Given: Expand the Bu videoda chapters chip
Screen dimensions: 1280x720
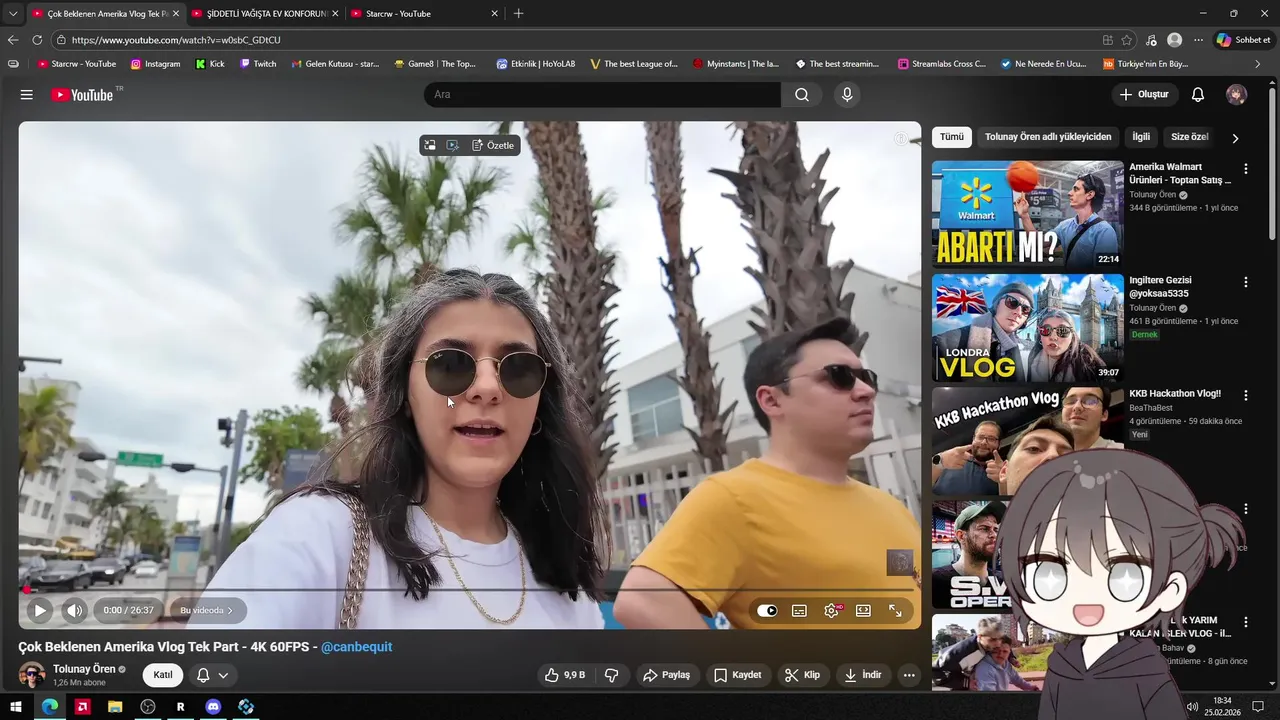Looking at the screenshot, I should [x=206, y=610].
